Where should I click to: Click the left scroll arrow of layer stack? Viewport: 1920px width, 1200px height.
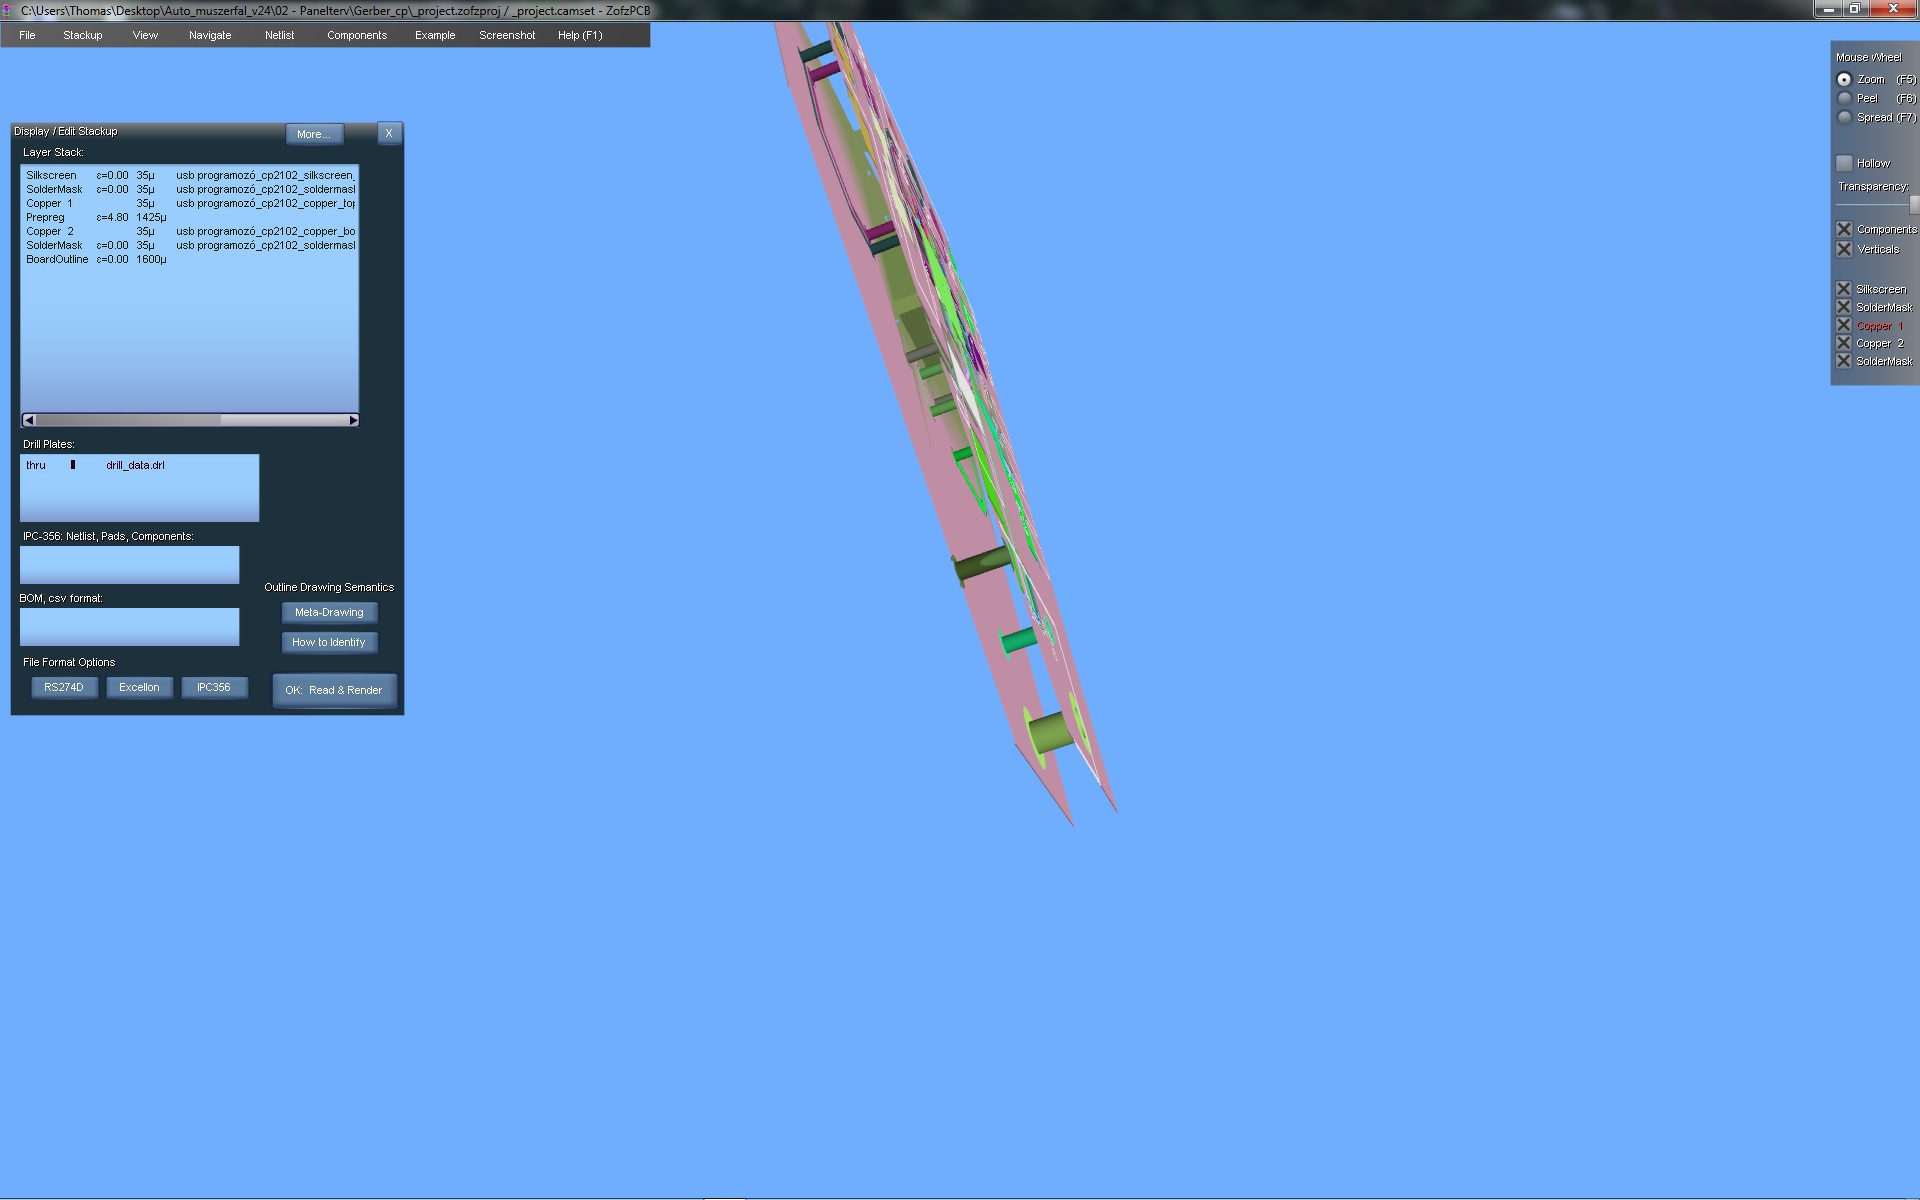28,420
